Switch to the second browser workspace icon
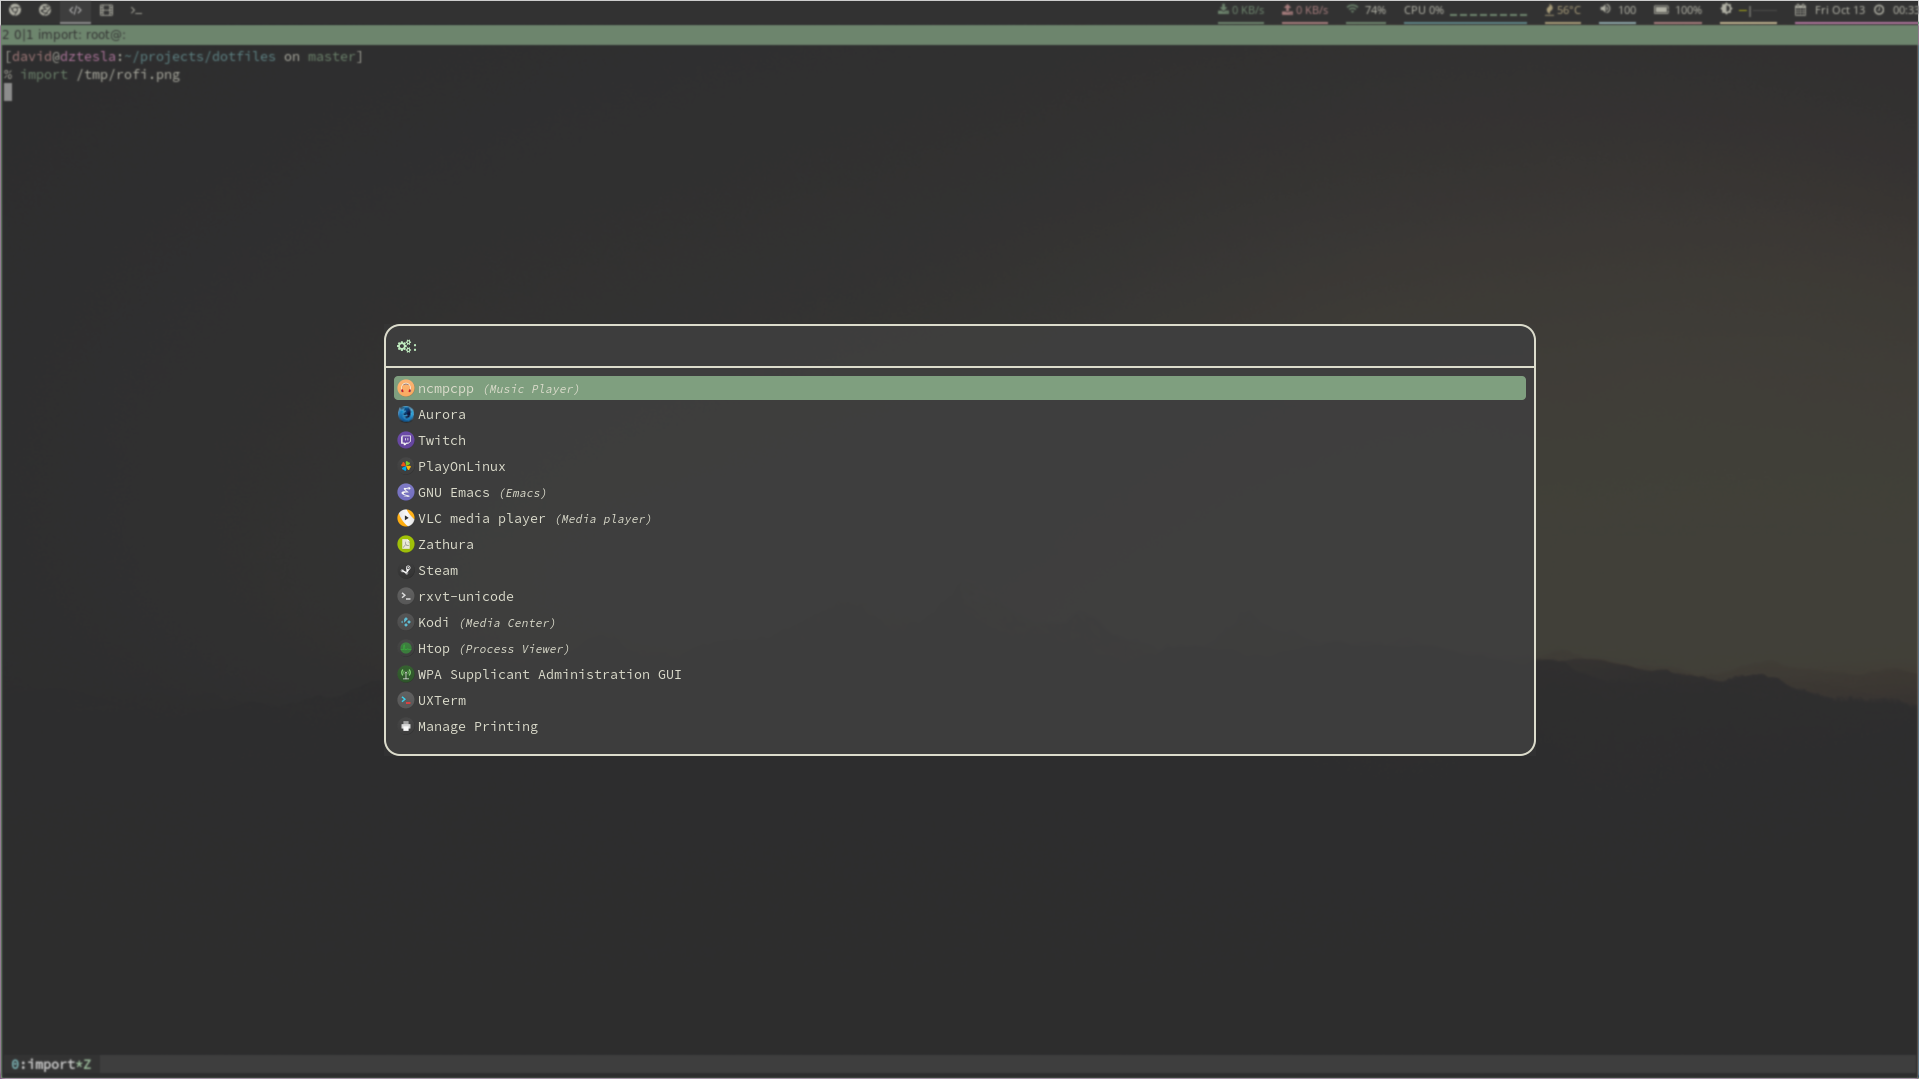 [x=45, y=10]
